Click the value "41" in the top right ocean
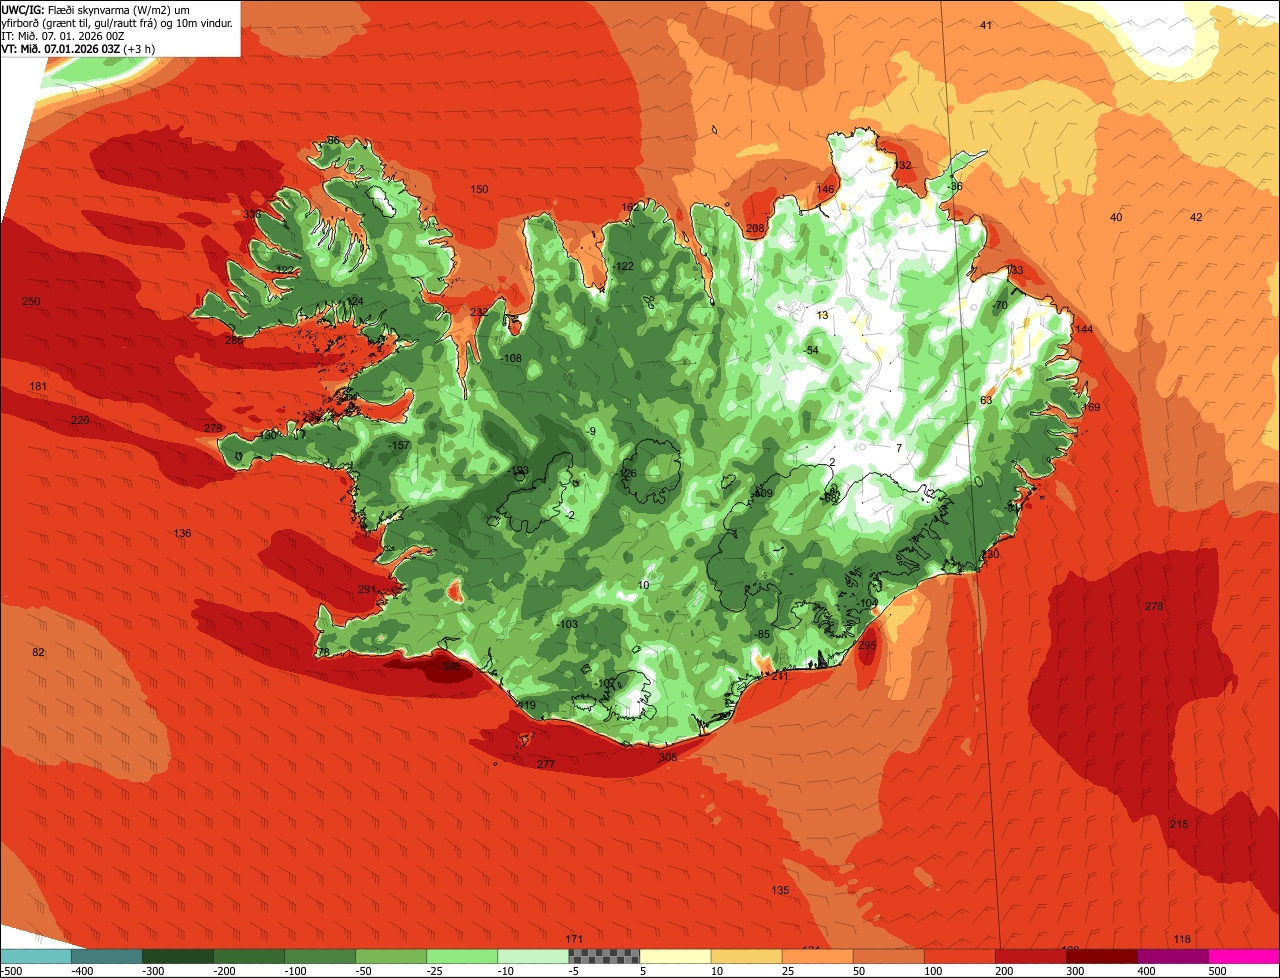 pos(986,25)
